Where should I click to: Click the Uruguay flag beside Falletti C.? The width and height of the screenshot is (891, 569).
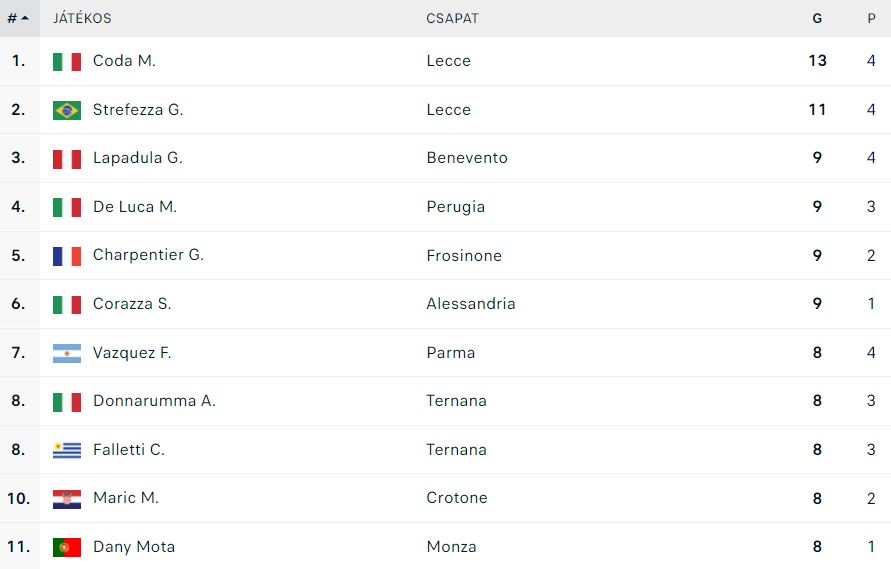pos(66,451)
